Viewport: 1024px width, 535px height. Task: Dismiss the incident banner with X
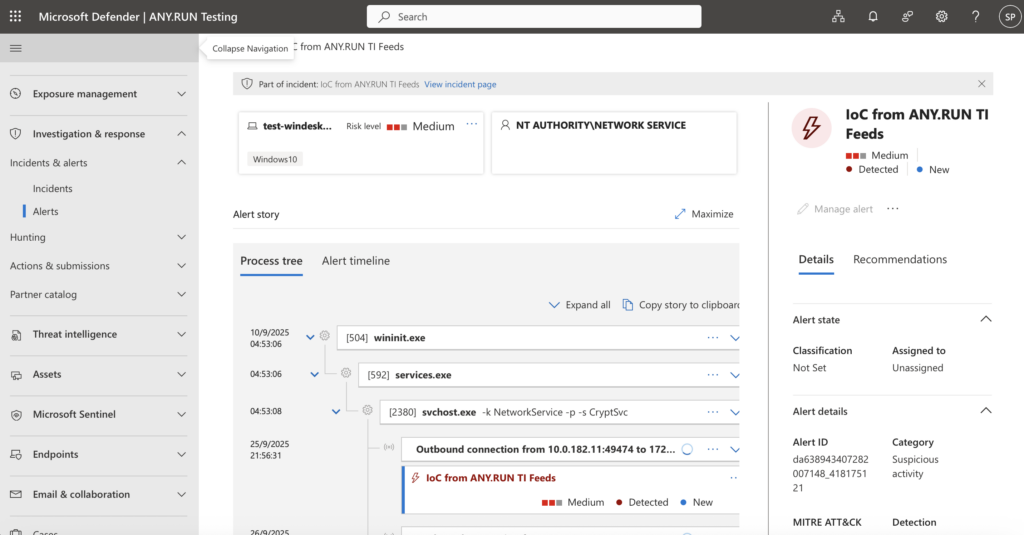(981, 84)
